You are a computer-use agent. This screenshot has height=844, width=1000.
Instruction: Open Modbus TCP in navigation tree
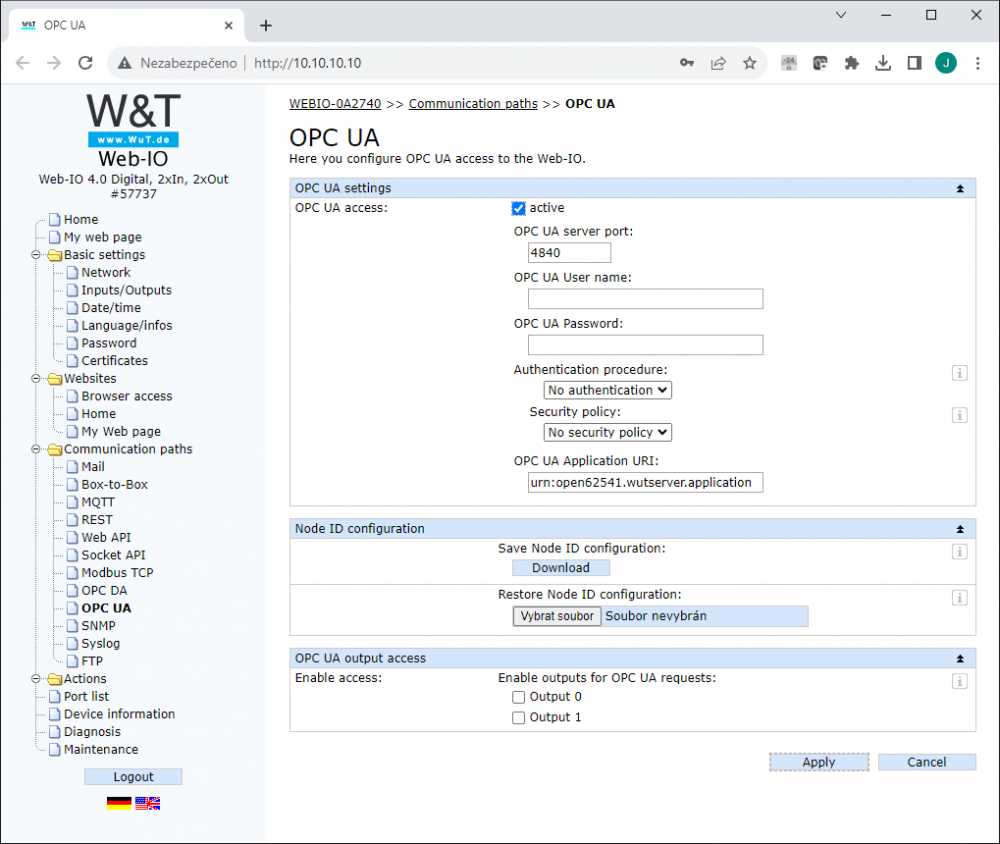[117, 573]
